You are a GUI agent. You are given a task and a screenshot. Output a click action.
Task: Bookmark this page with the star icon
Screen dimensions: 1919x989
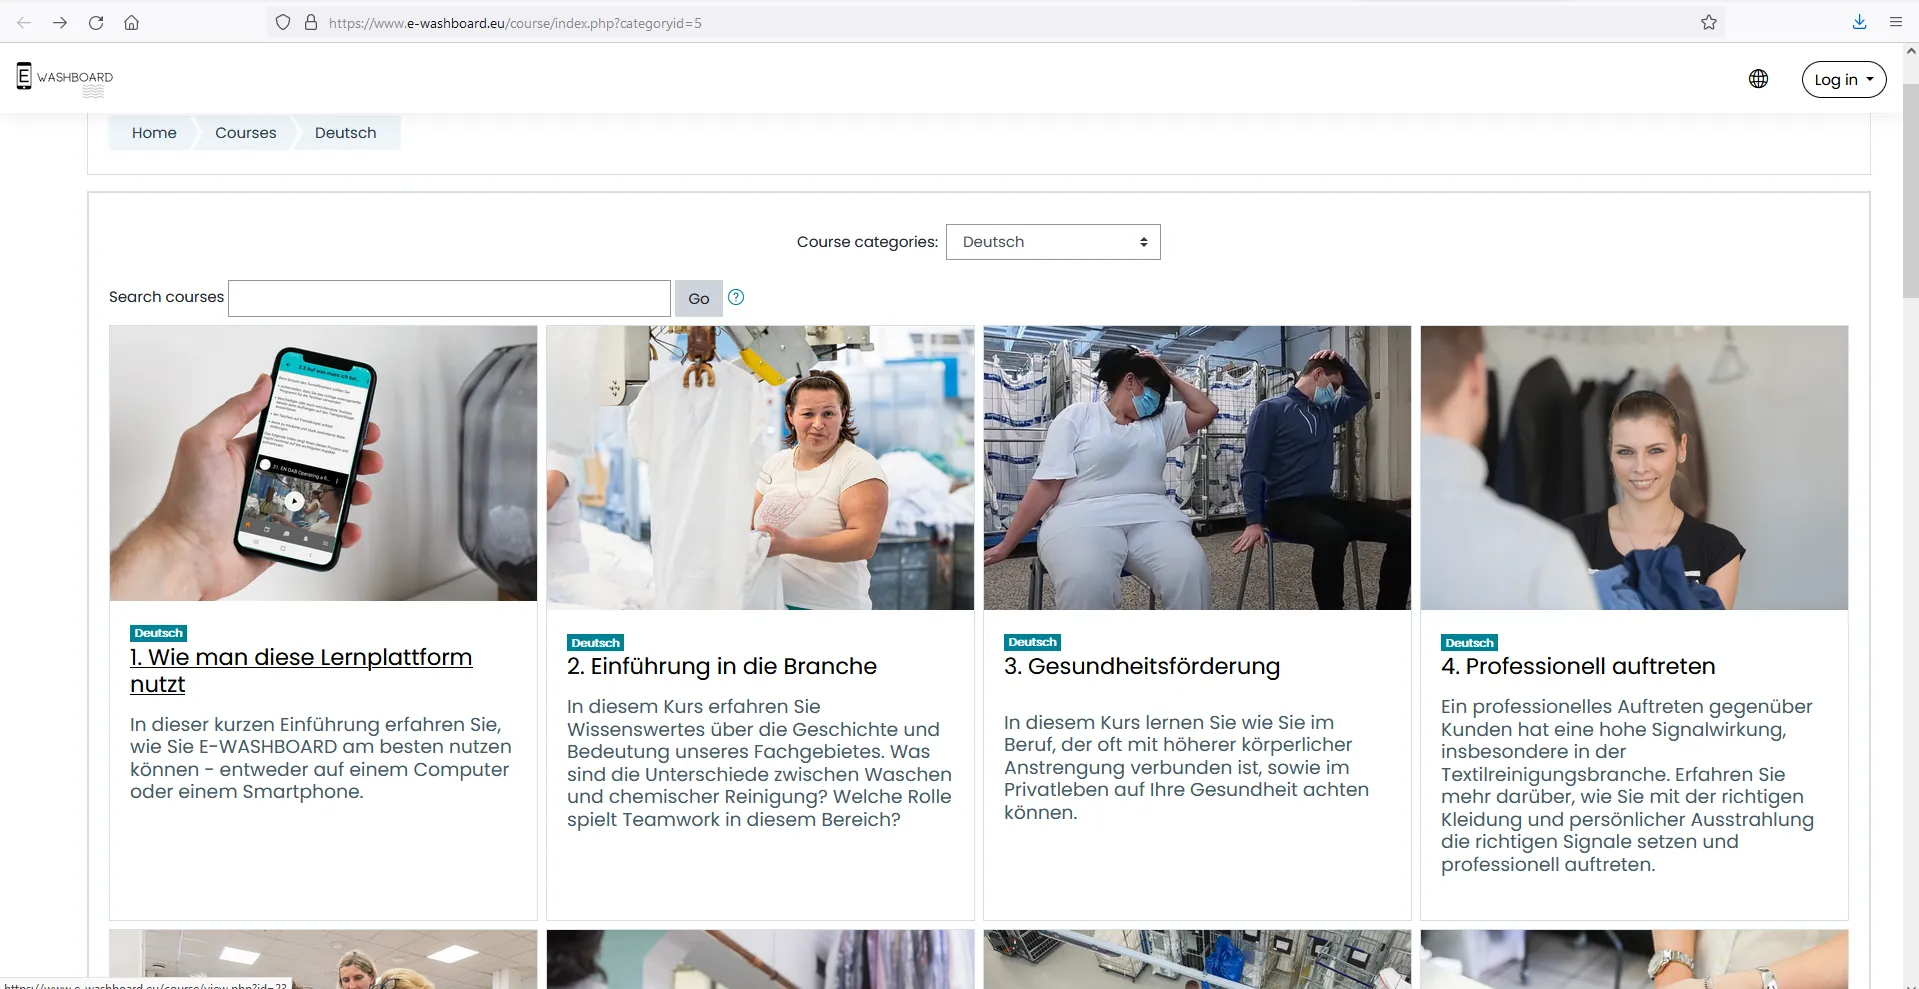click(x=1708, y=23)
